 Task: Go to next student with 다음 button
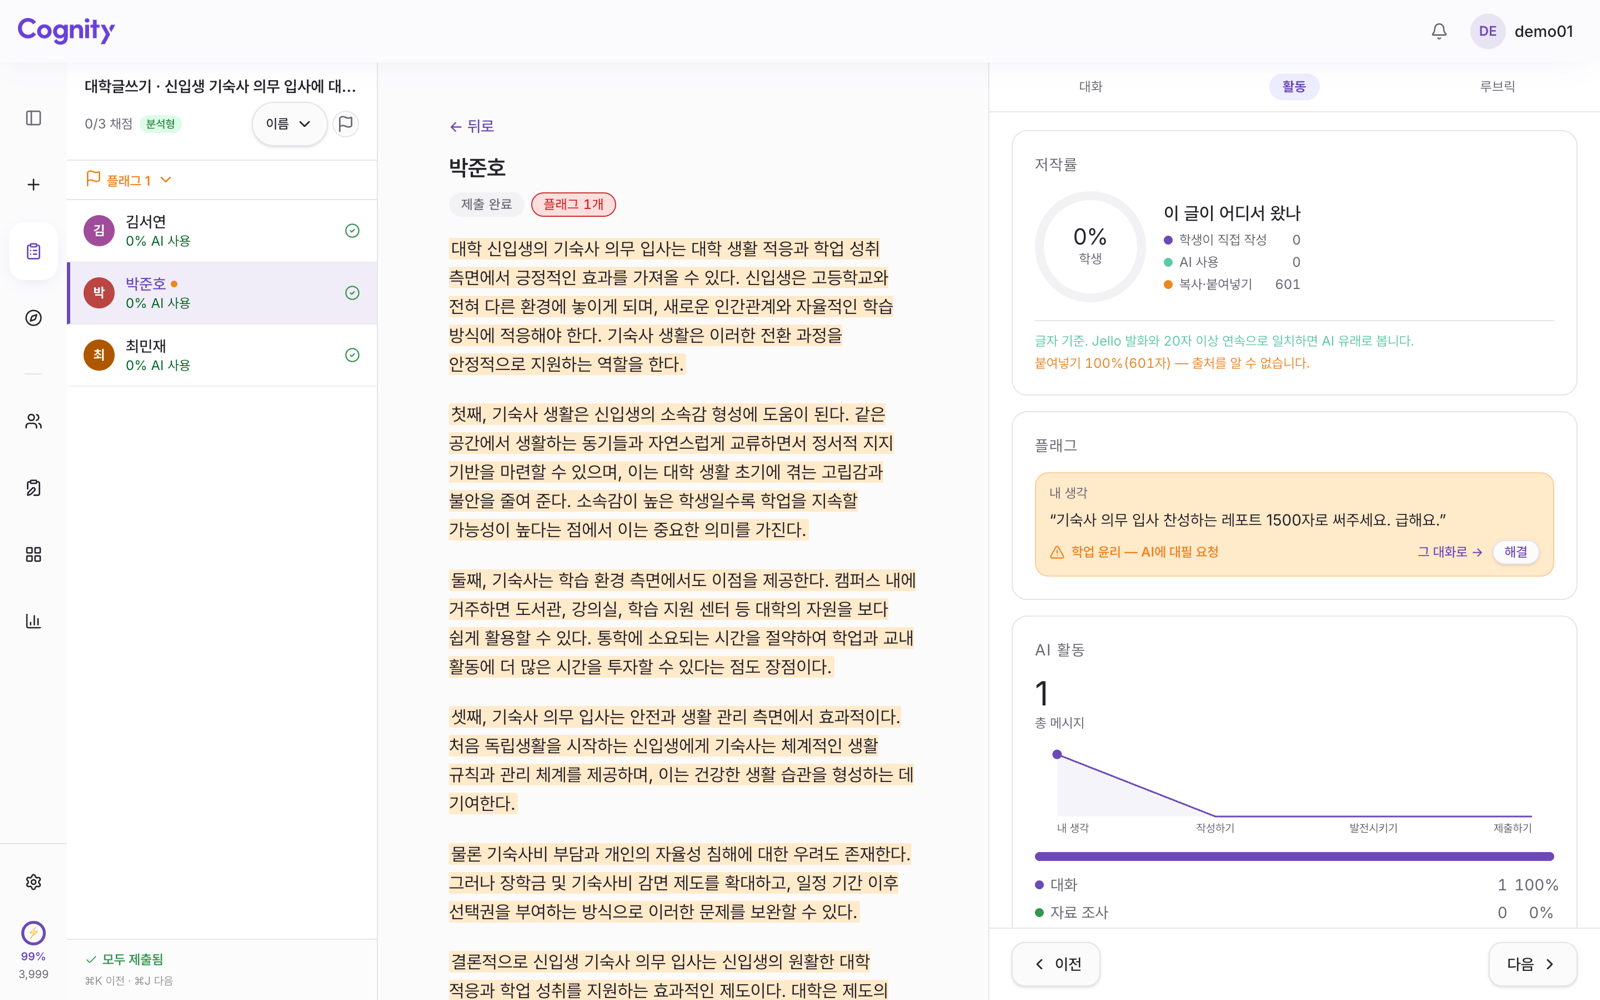point(1533,964)
